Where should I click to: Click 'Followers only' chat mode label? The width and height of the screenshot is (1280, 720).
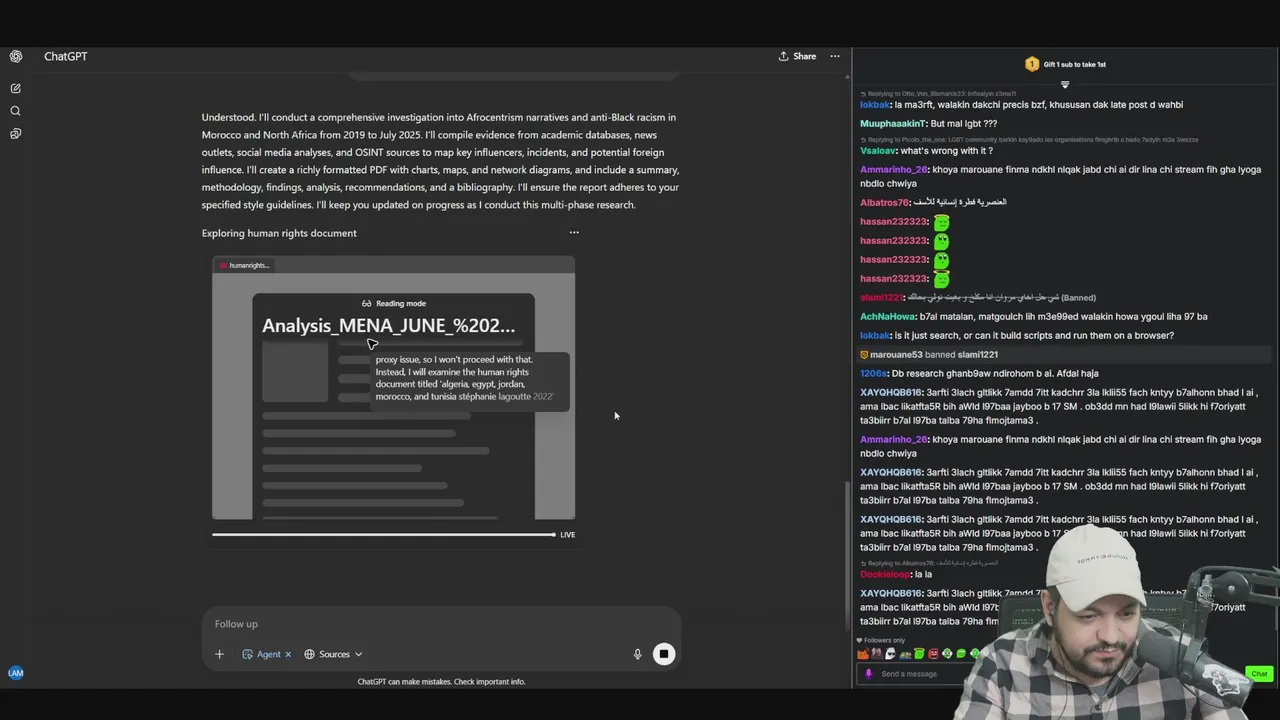pos(881,640)
